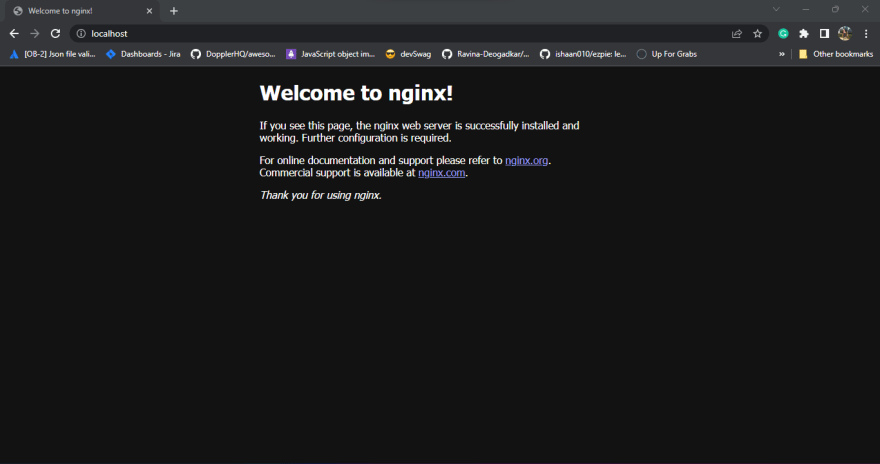880x464 pixels.
Task: Open the Extensions puzzle icon
Action: (x=804, y=34)
